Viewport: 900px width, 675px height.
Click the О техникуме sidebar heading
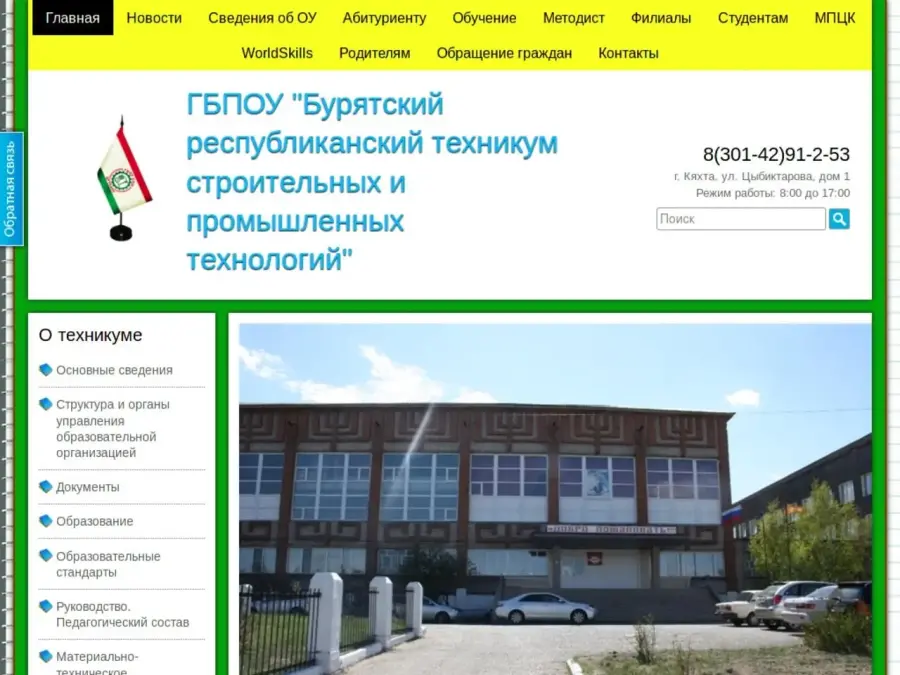(x=90, y=335)
